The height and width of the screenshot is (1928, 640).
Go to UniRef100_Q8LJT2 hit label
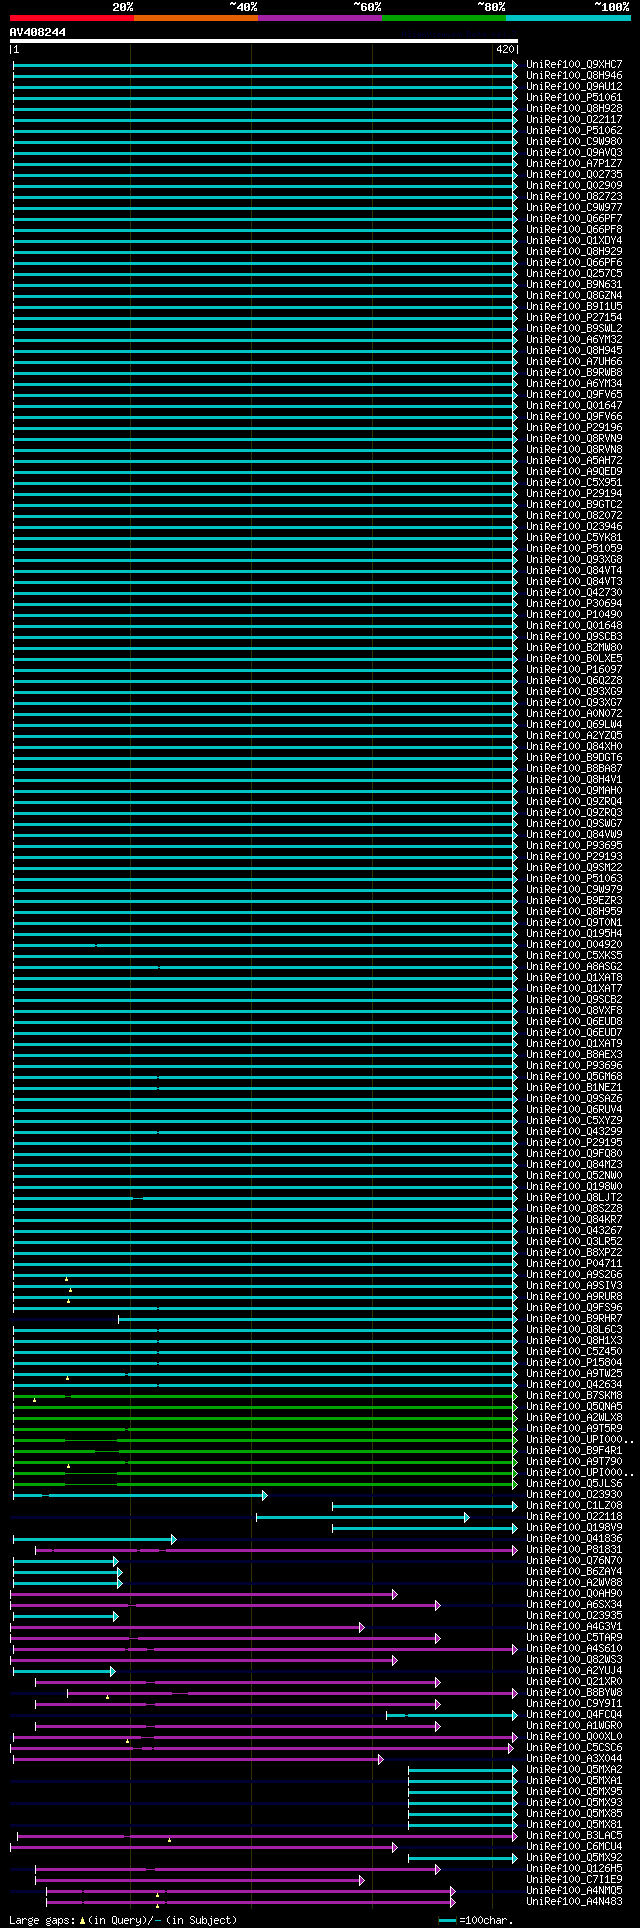574,1198
